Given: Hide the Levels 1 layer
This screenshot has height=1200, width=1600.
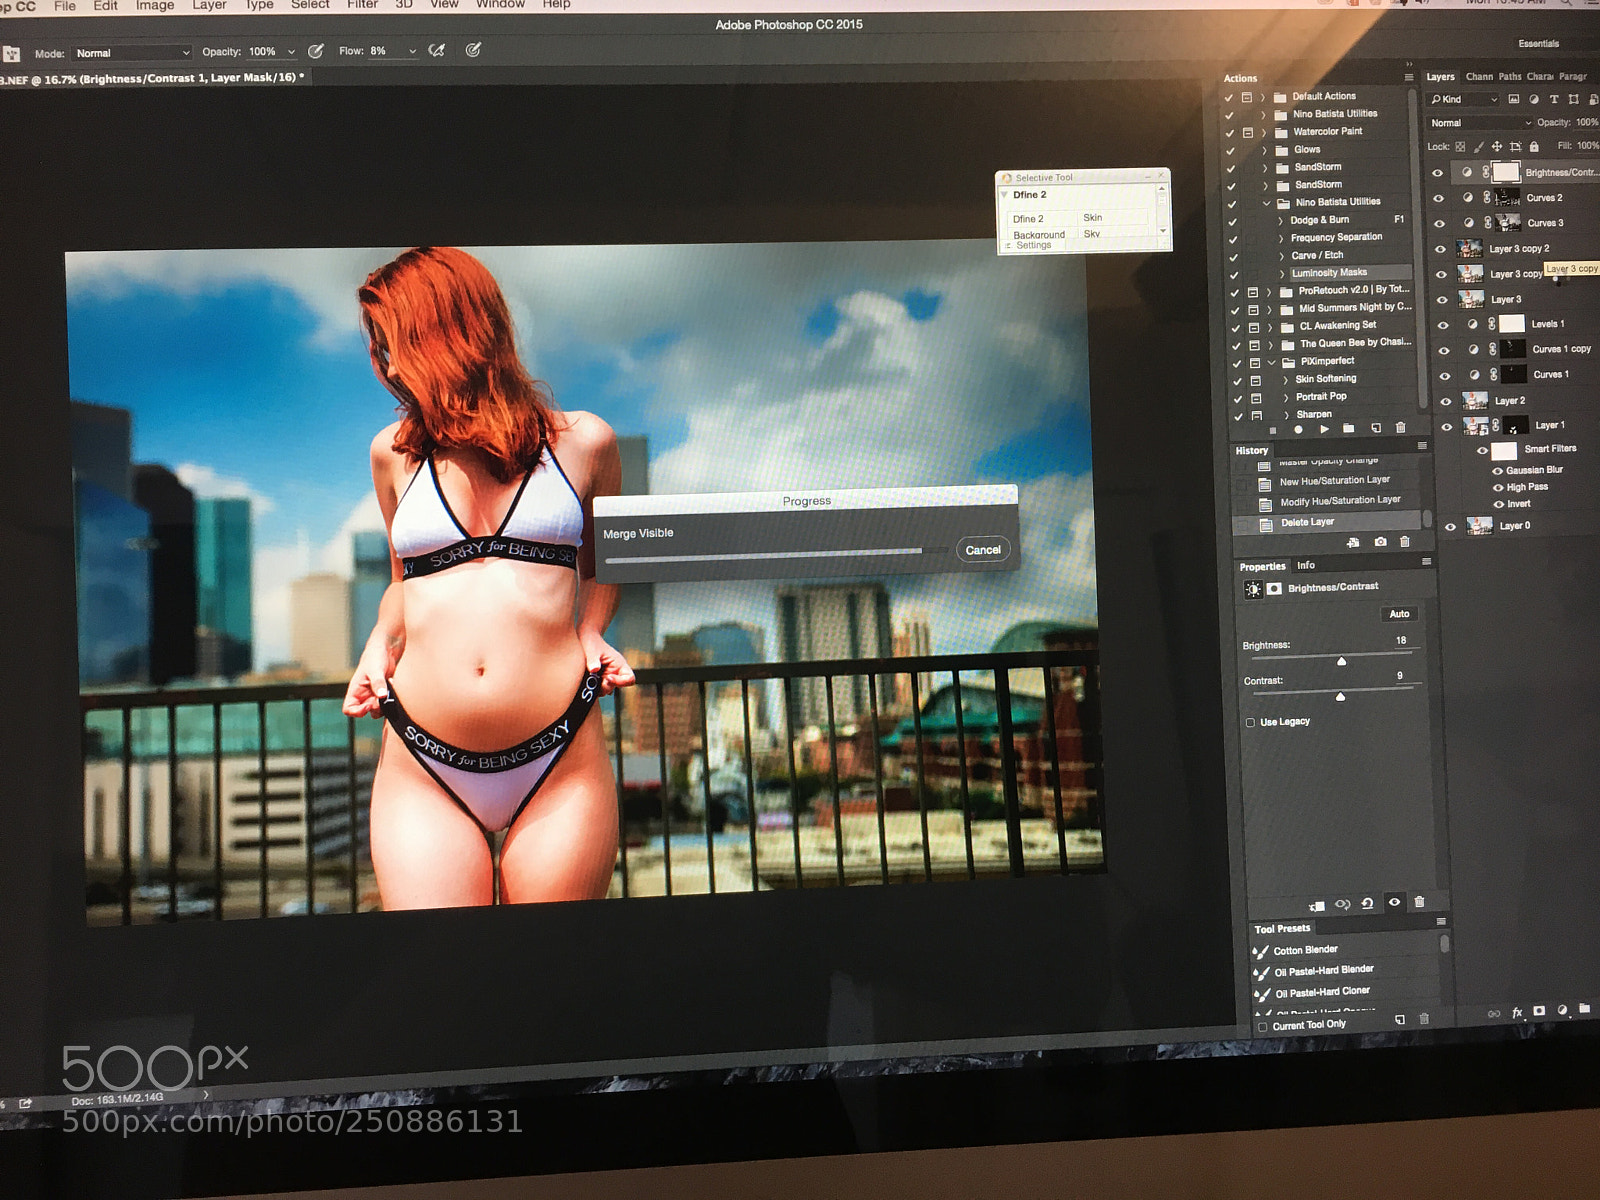Looking at the screenshot, I should 1443,325.
